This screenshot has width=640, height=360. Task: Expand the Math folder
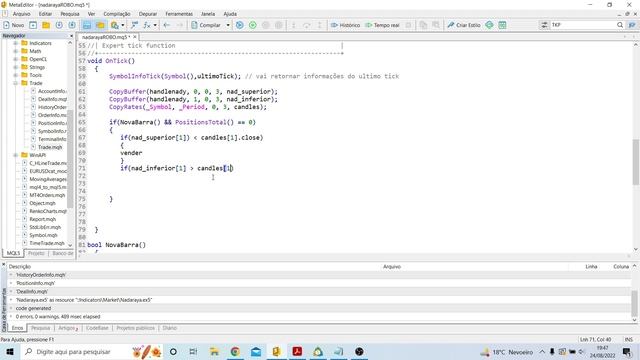pyautogui.click(x=16, y=51)
